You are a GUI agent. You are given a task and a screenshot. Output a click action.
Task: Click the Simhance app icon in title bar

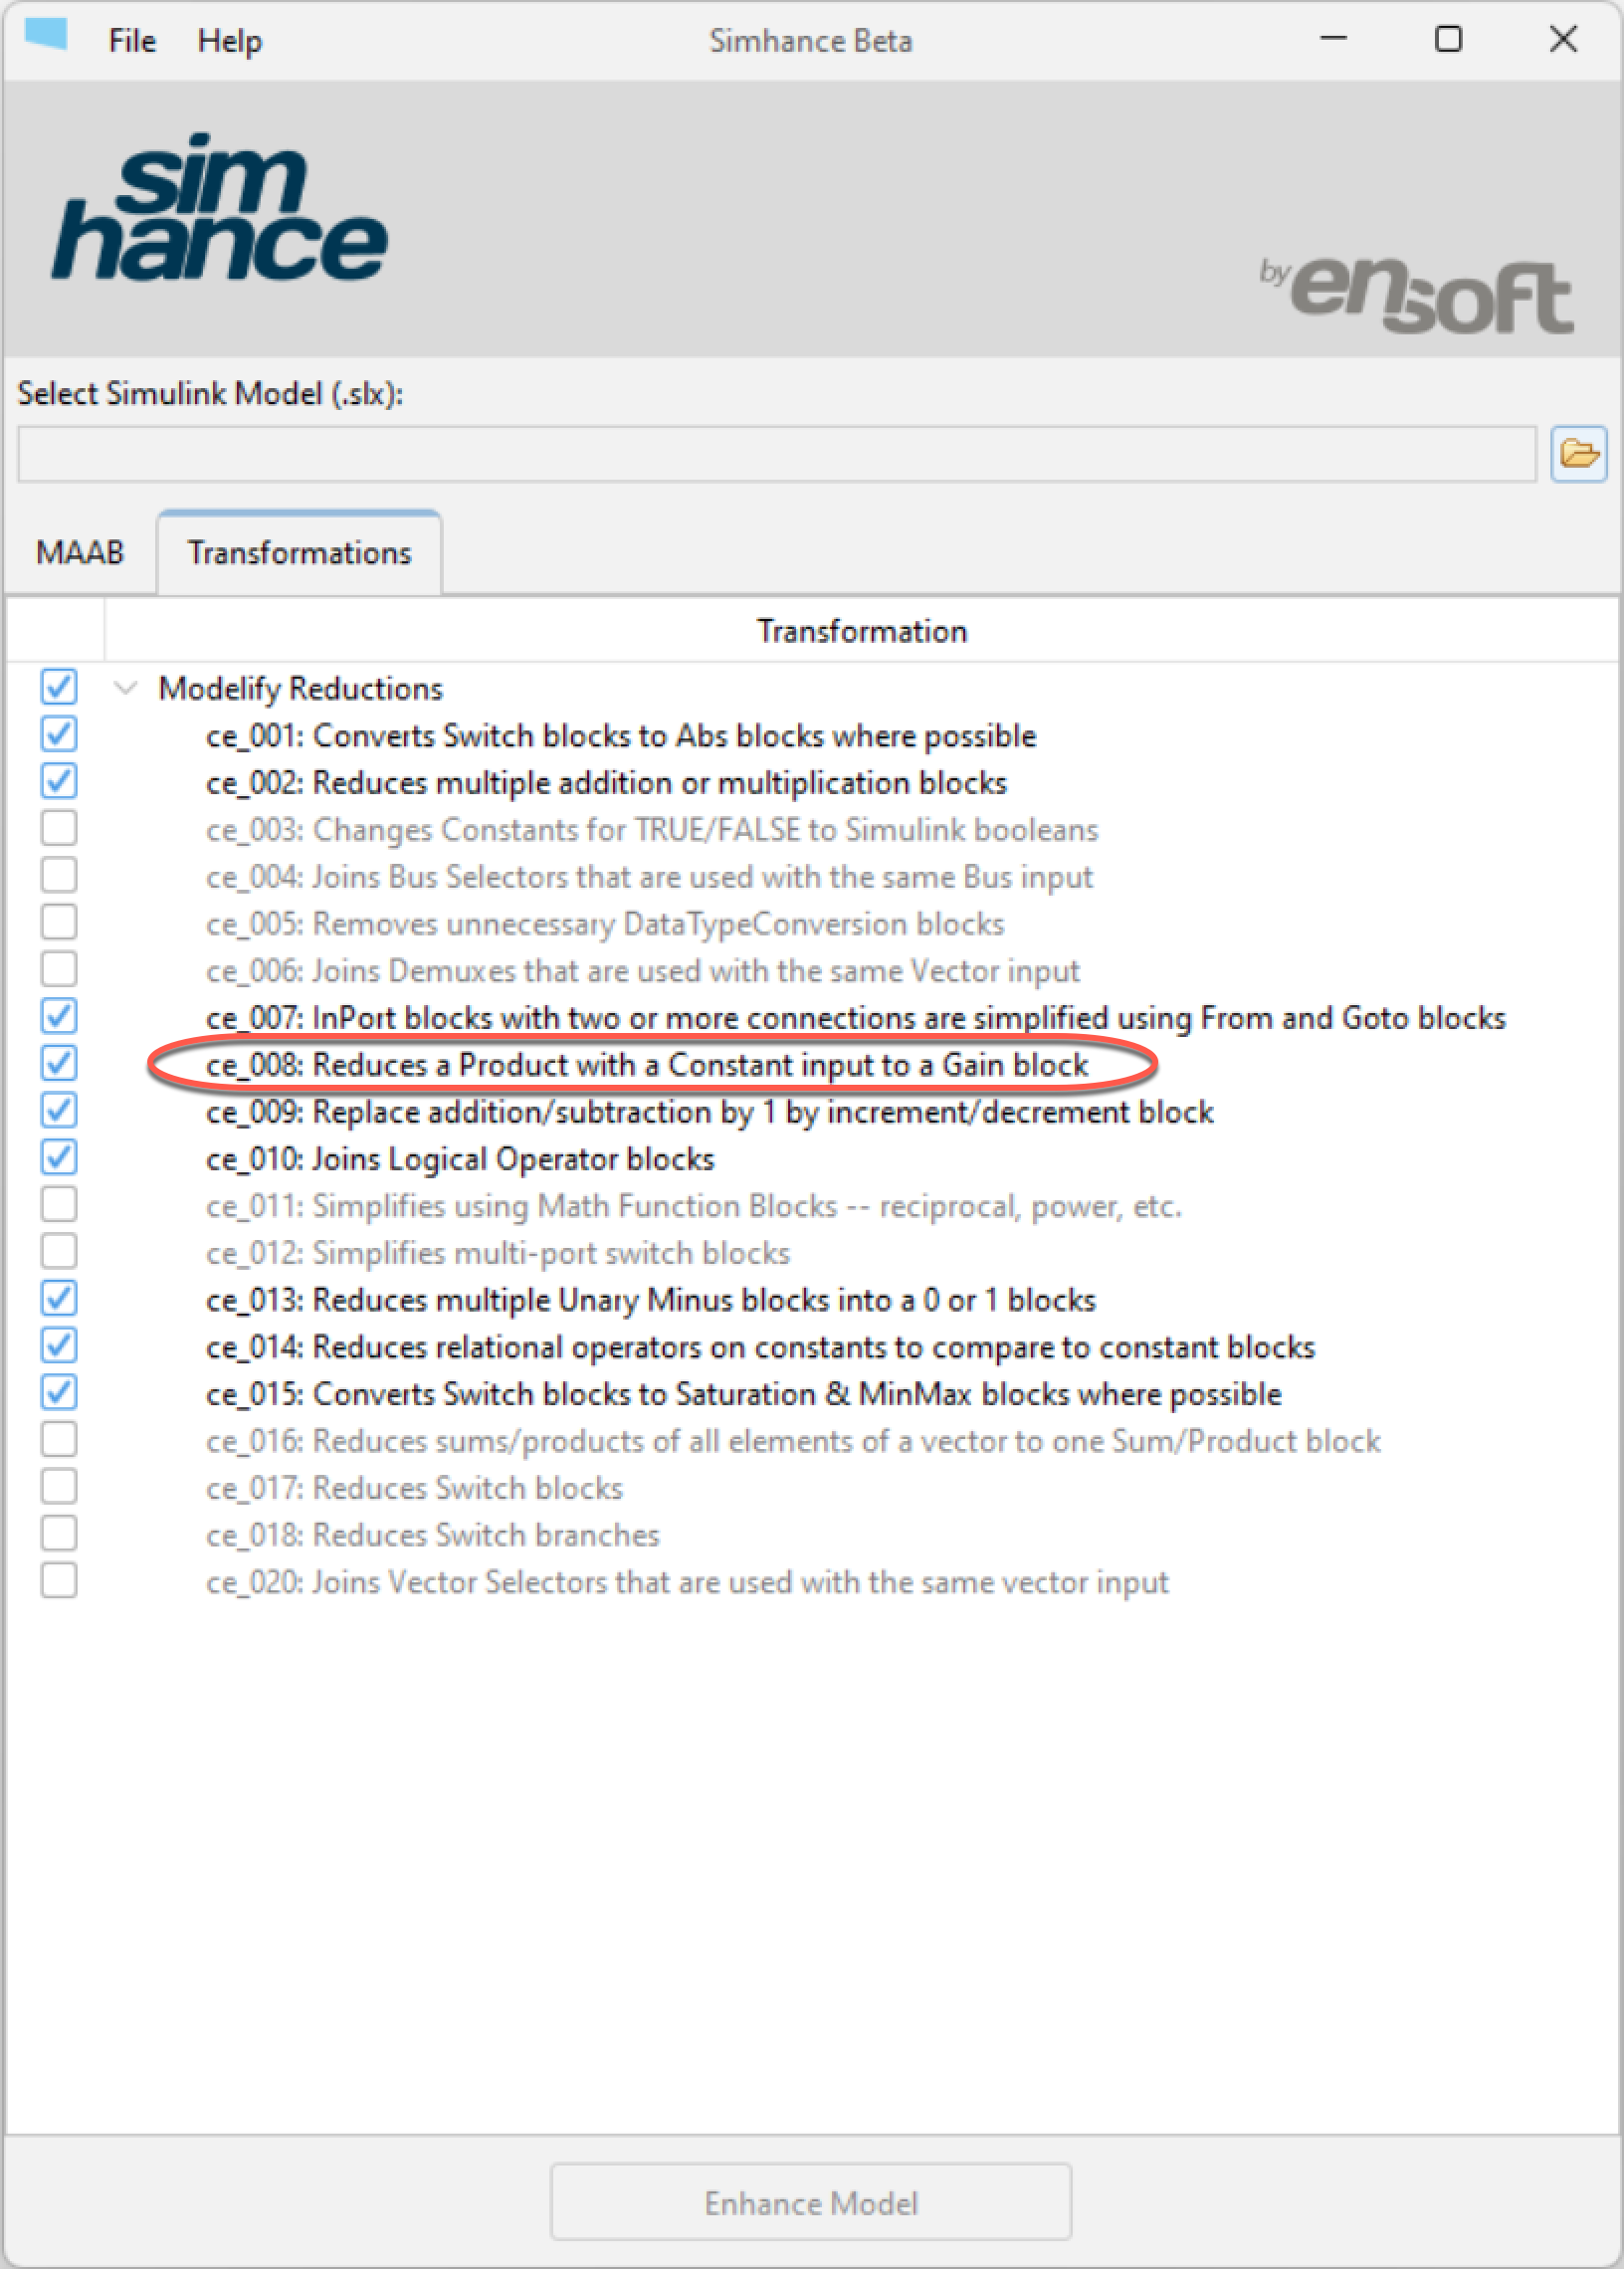tap(46, 36)
